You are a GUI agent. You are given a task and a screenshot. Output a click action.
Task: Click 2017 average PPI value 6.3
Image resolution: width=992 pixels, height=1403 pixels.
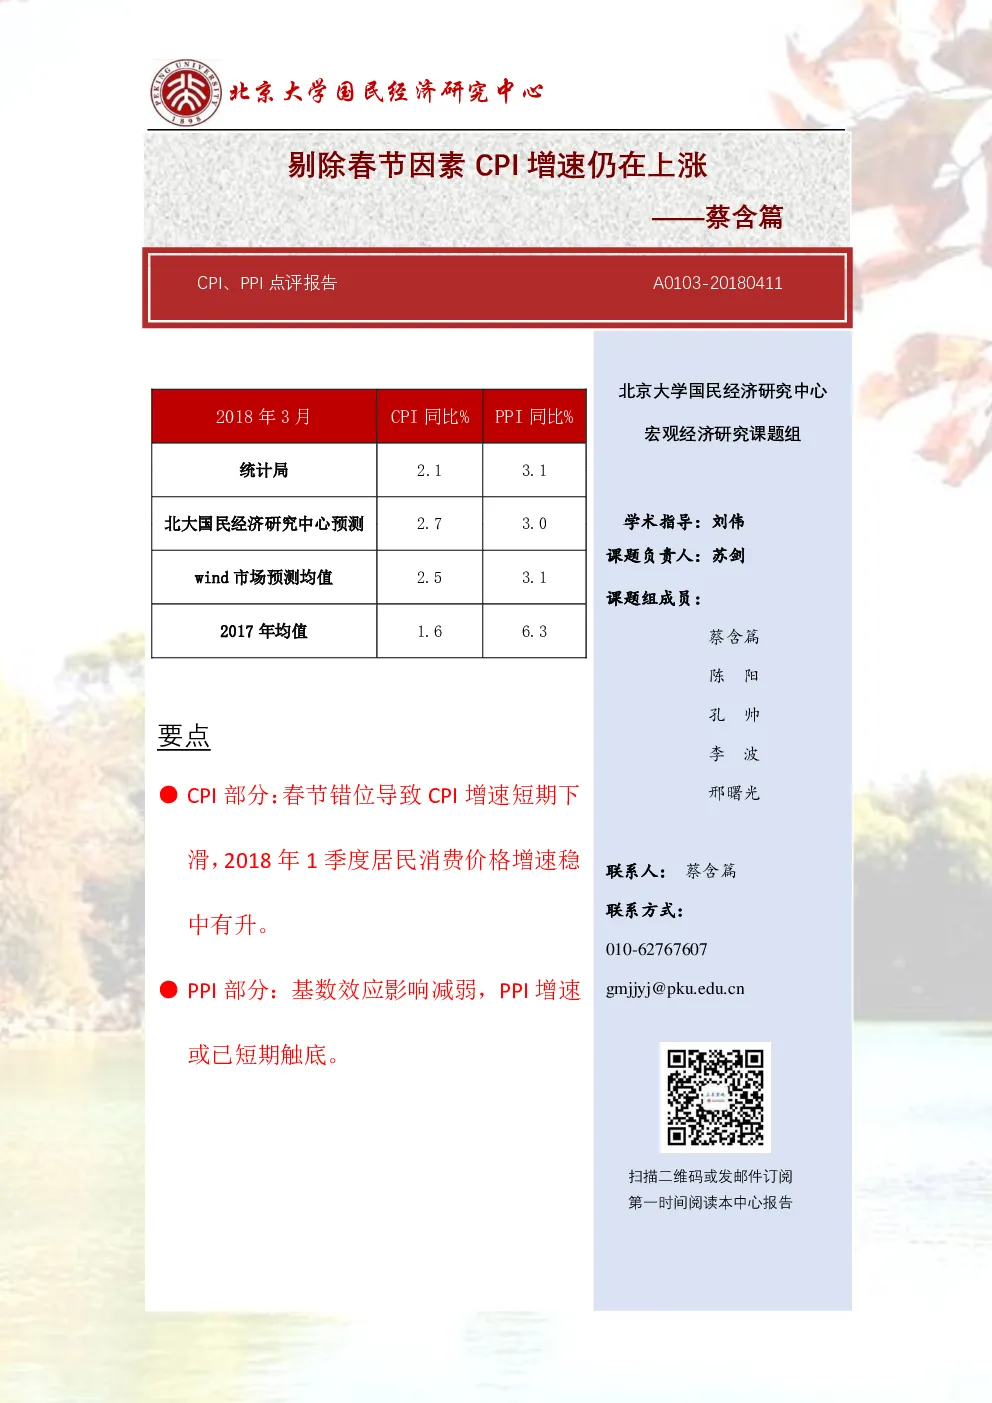click(x=534, y=632)
